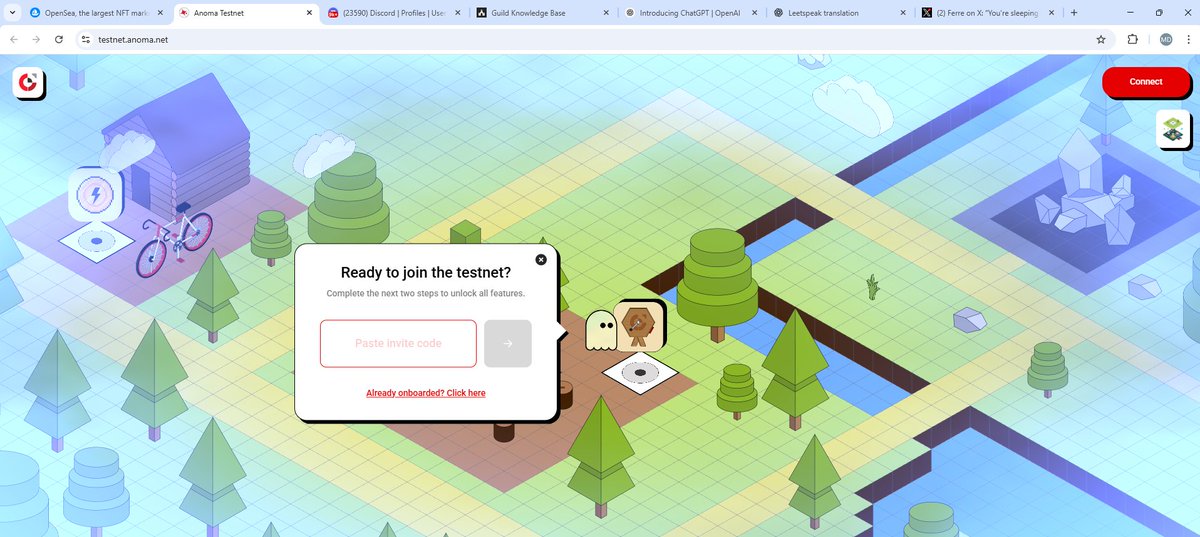This screenshot has height=537, width=1200.
Task: Click the Anoma logo icon at top-left
Action: 29,83
